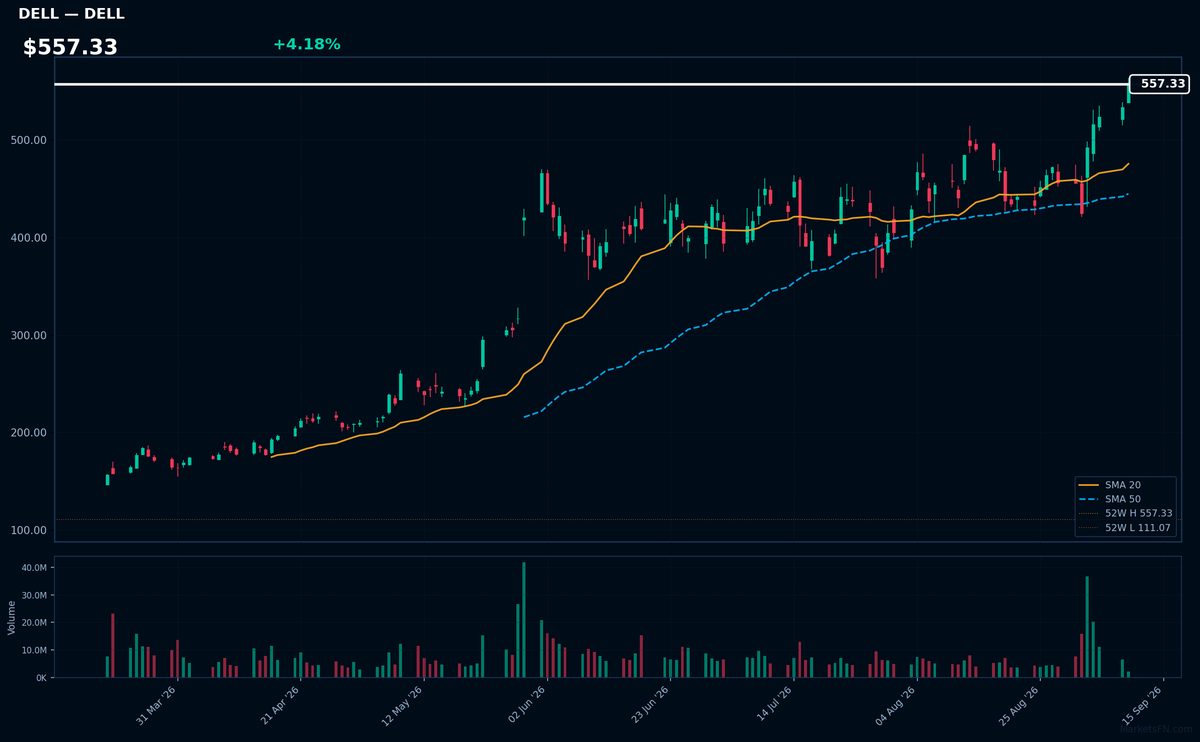Click the 200.00 price axis label
This screenshot has width=1200, height=742.
point(29,433)
